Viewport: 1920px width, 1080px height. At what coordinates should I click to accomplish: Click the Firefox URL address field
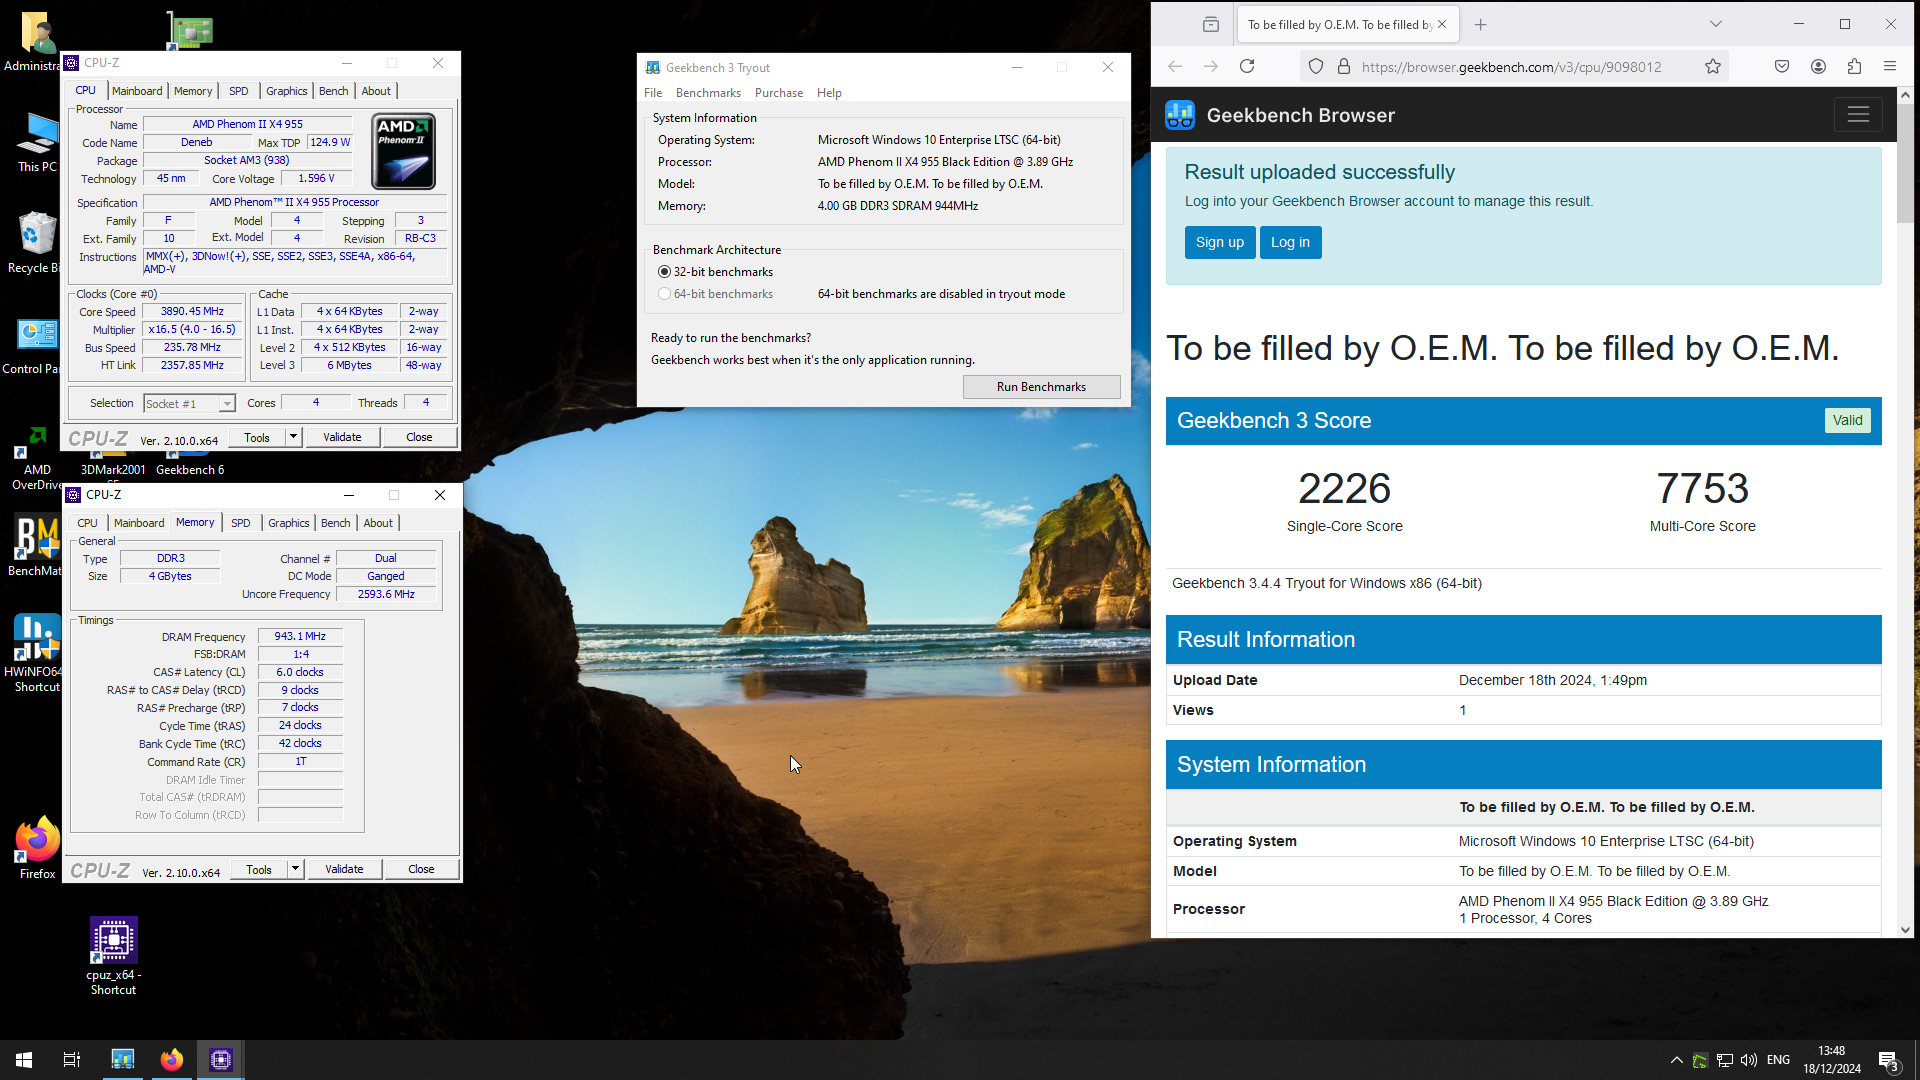[x=1512, y=67]
